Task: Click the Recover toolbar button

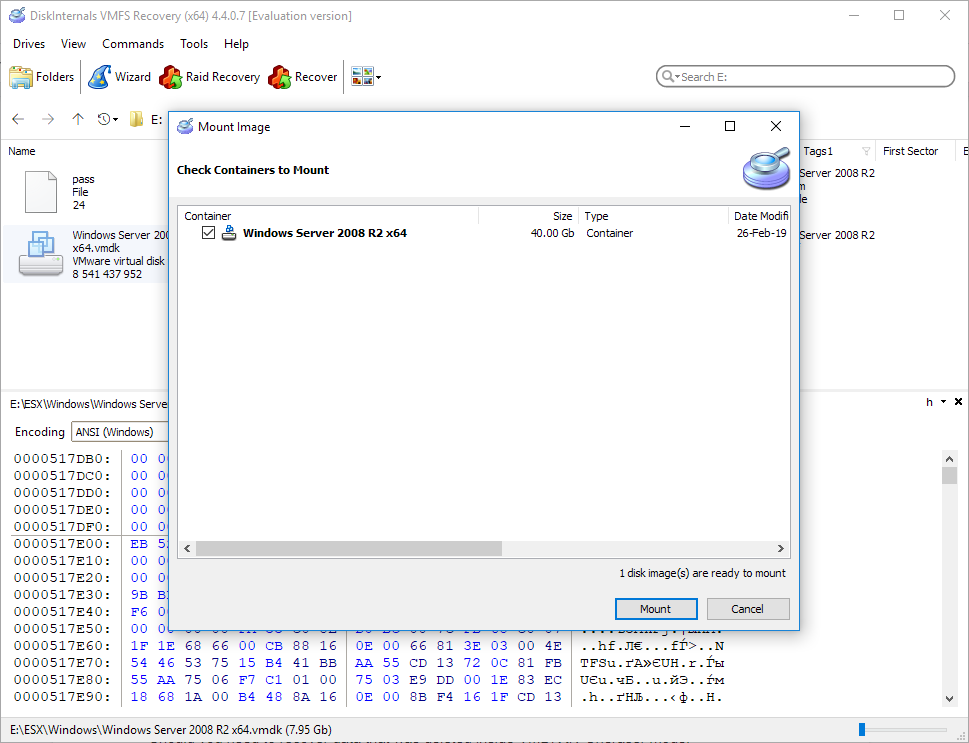Action: [x=303, y=77]
